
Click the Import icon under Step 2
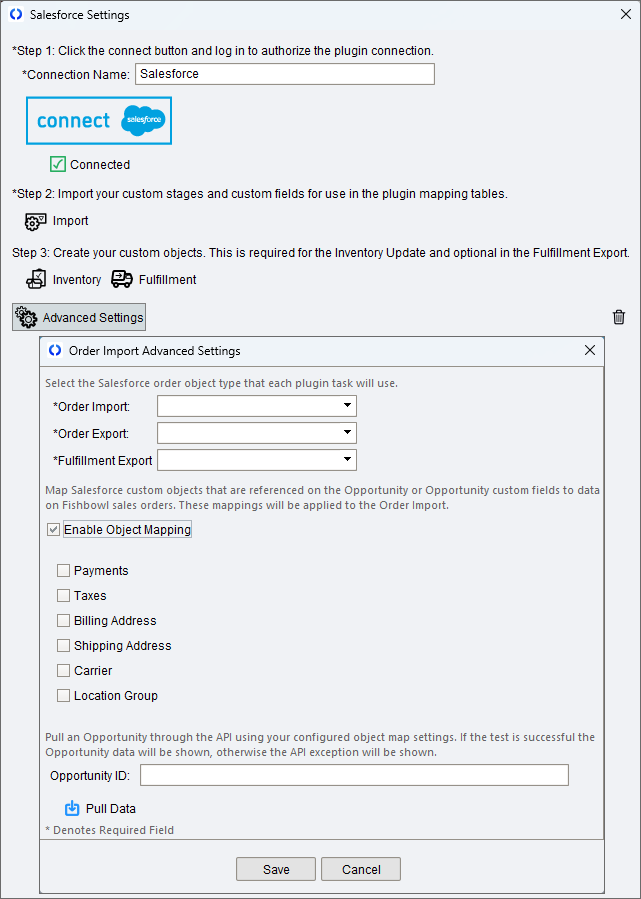pos(36,221)
